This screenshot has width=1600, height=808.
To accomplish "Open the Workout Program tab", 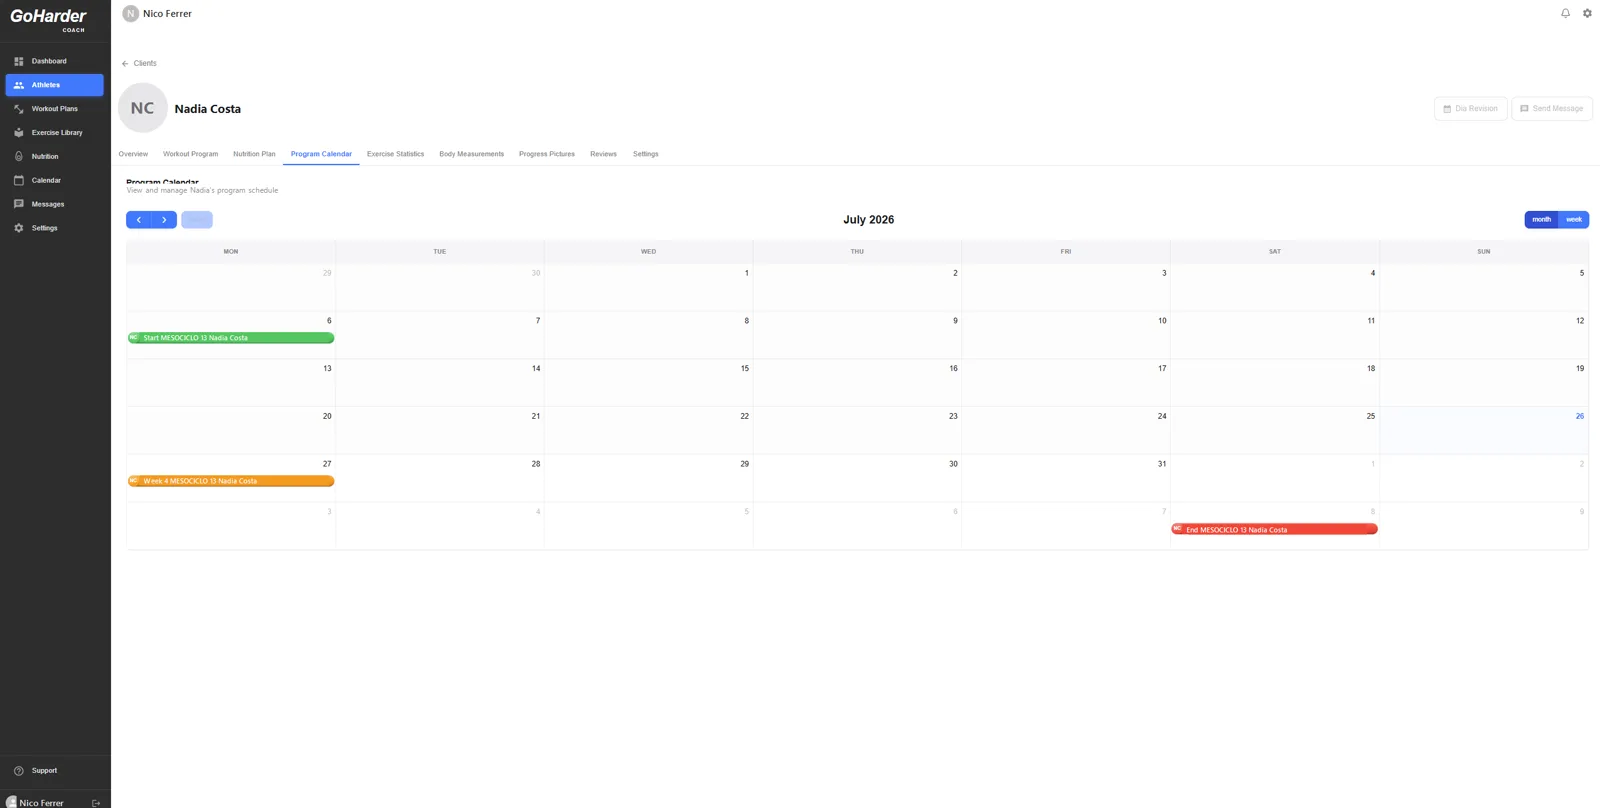I will [x=190, y=154].
